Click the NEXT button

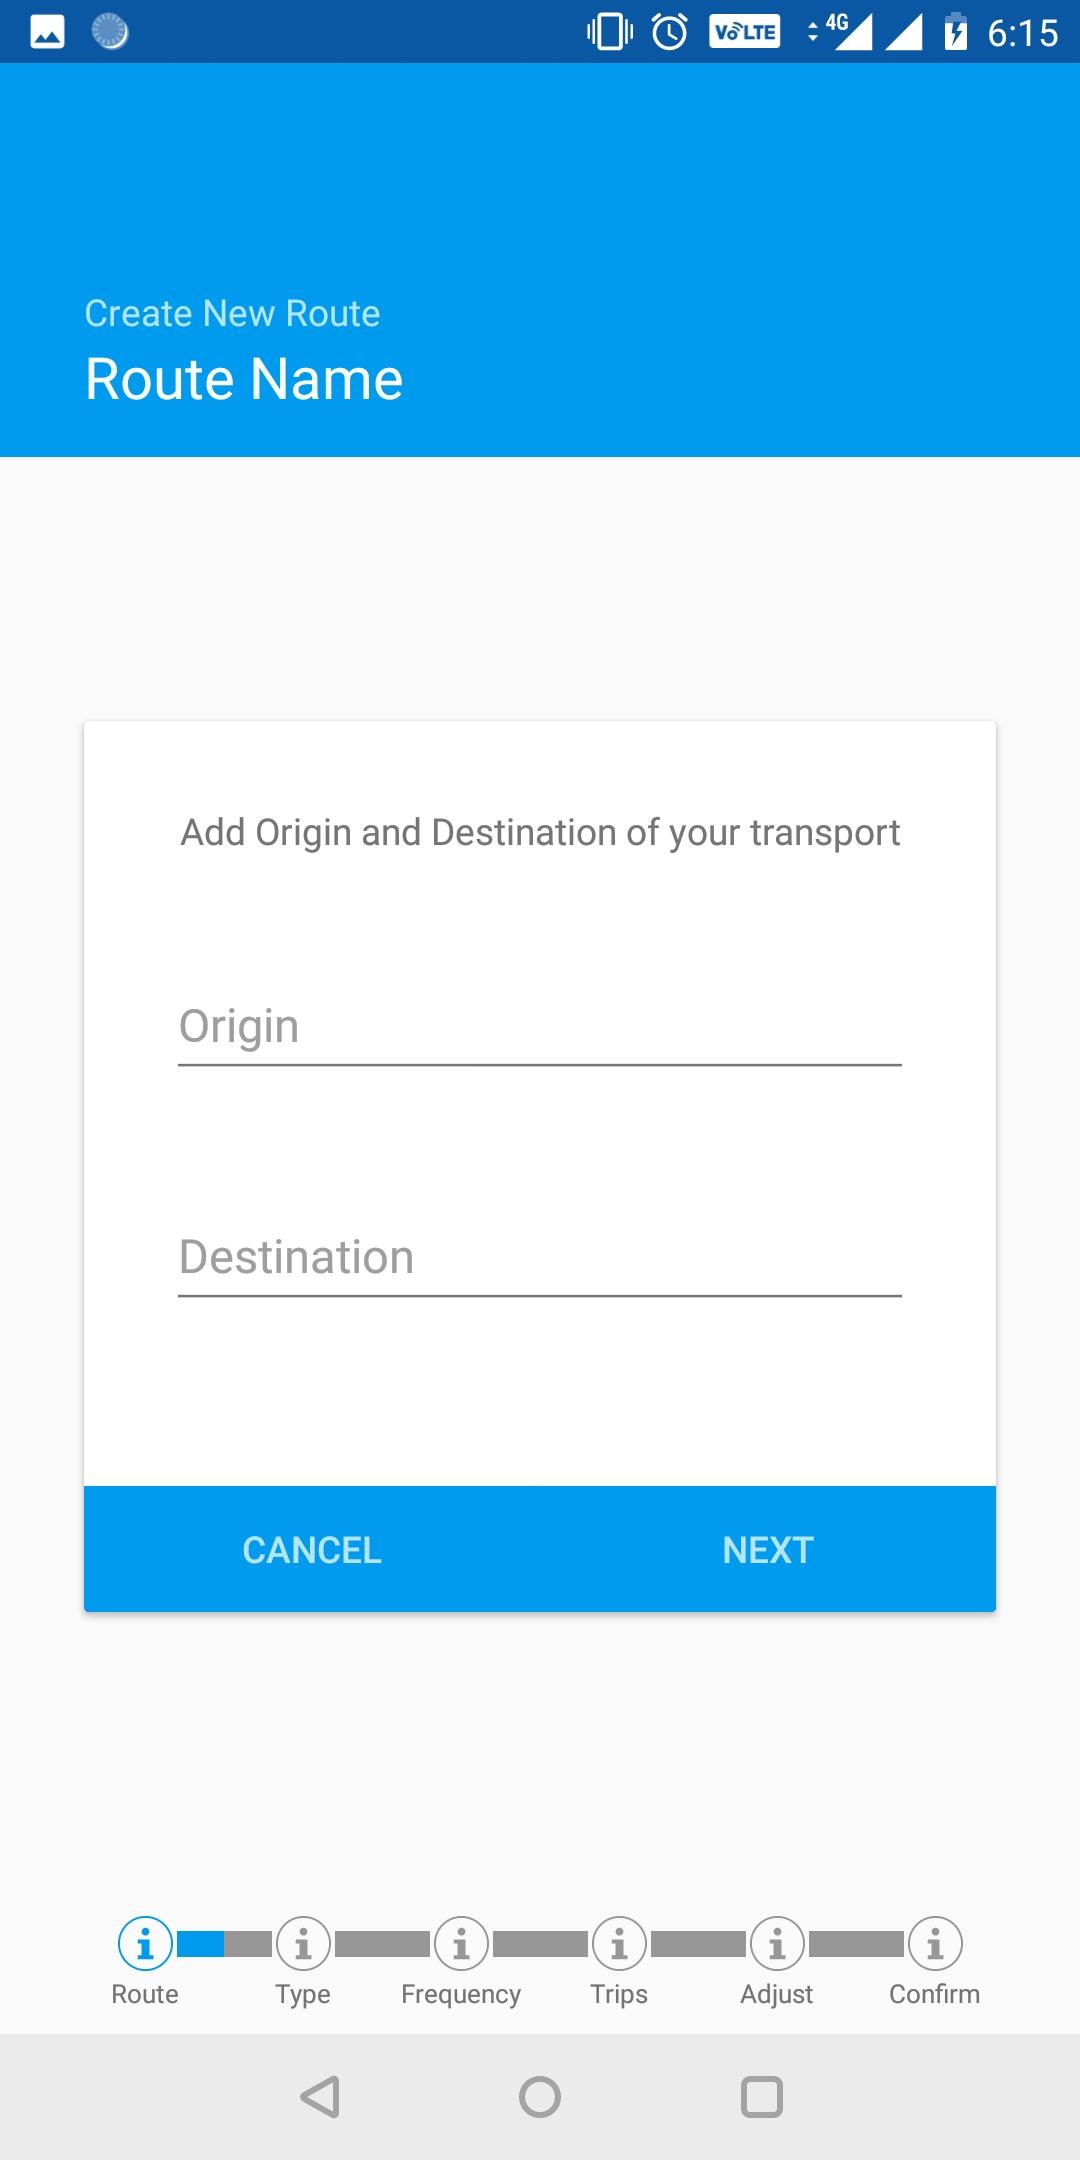pyautogui.click(x=768, y=1550)
